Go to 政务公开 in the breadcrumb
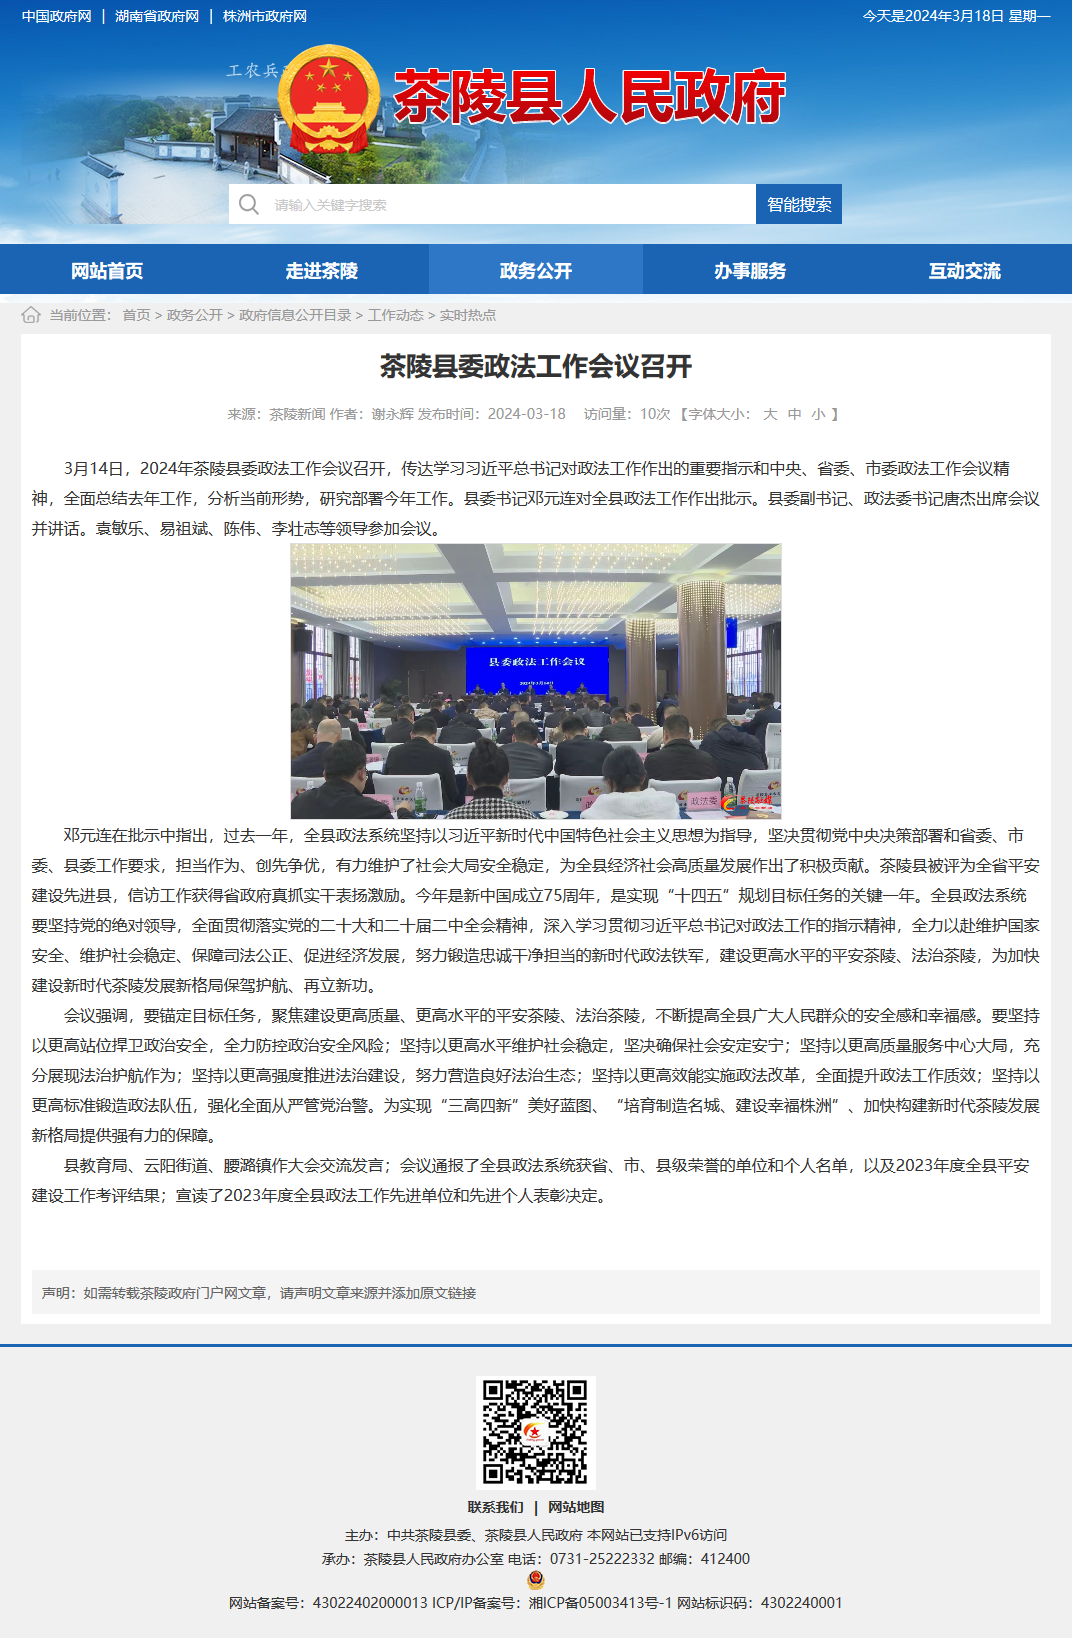This screenshot has width=1072, height=1638. point(195,315)
